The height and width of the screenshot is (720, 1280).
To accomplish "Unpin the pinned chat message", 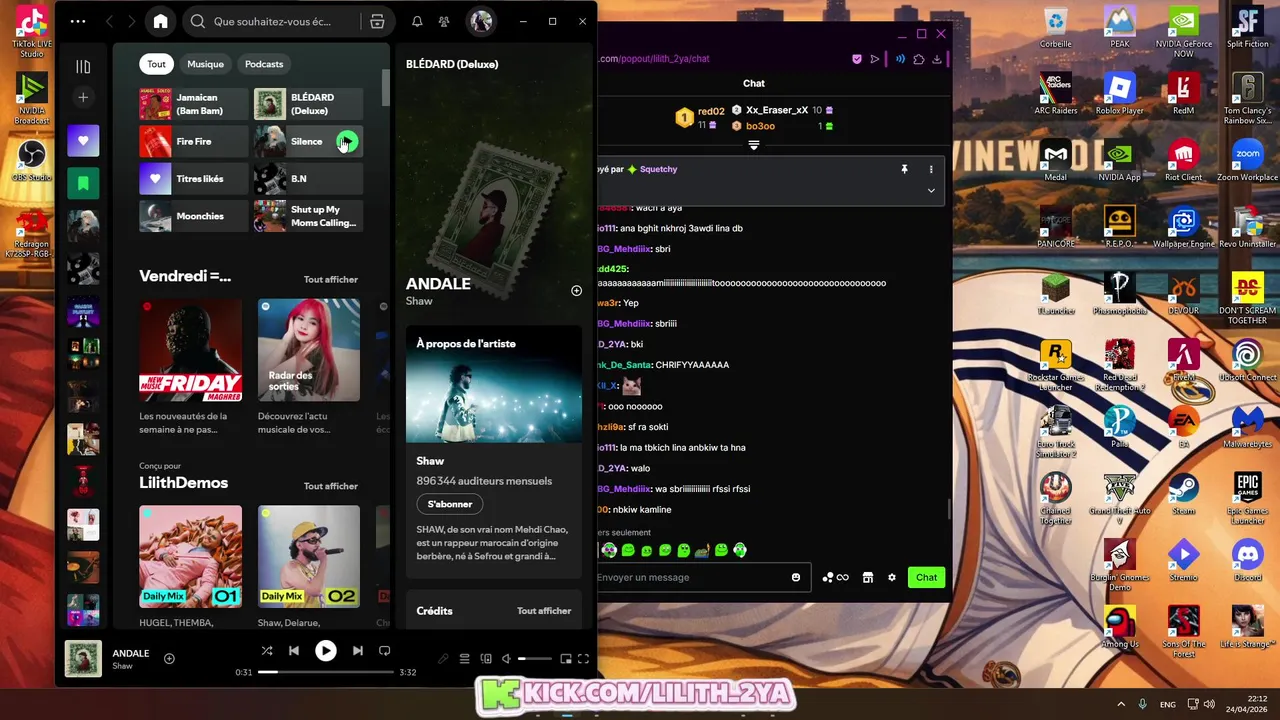I will 904,169.
